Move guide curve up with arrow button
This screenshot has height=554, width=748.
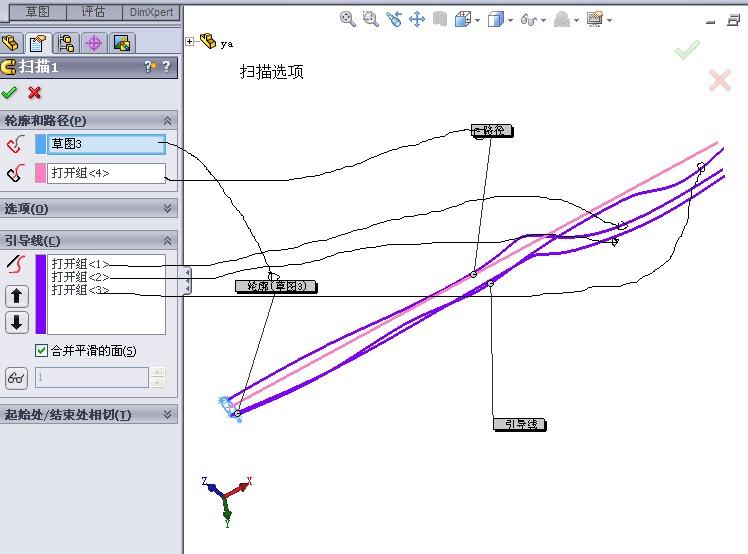click(x=17, y=296)
